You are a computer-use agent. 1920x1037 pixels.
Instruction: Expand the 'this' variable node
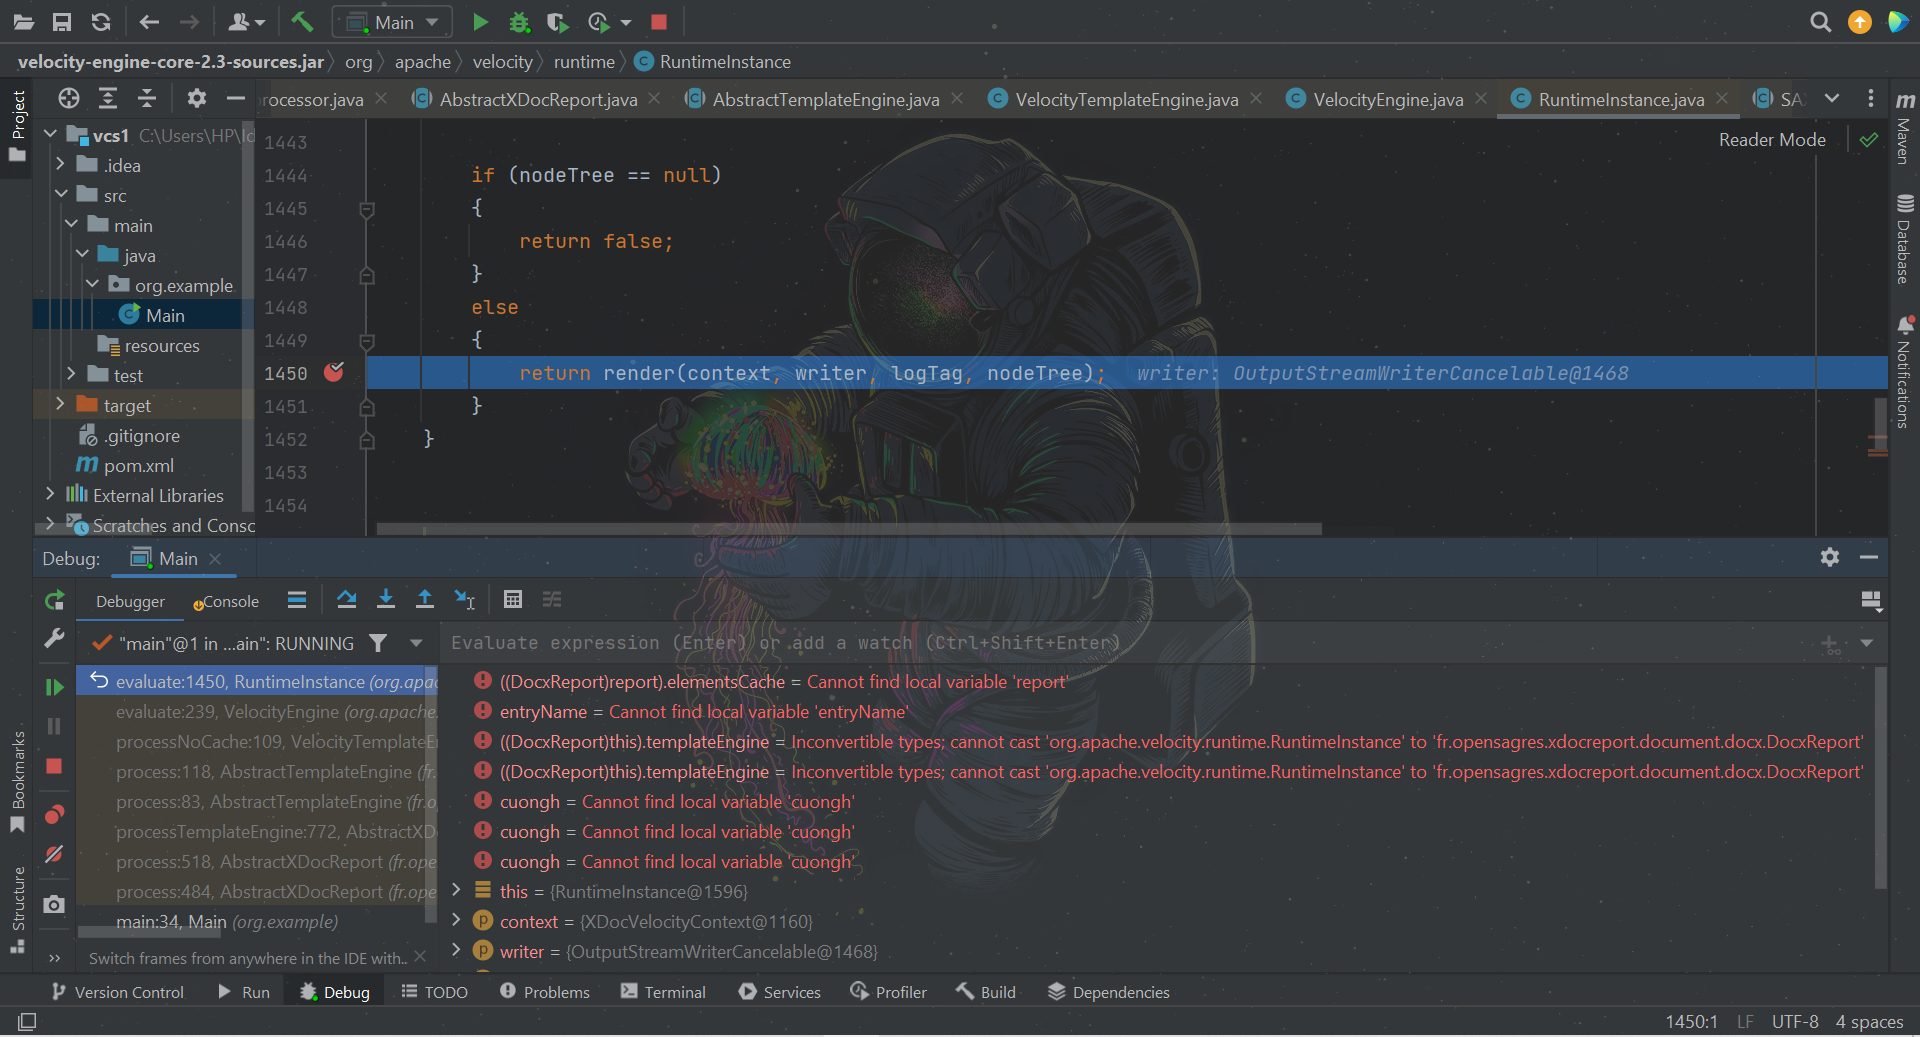pos(457,890)
